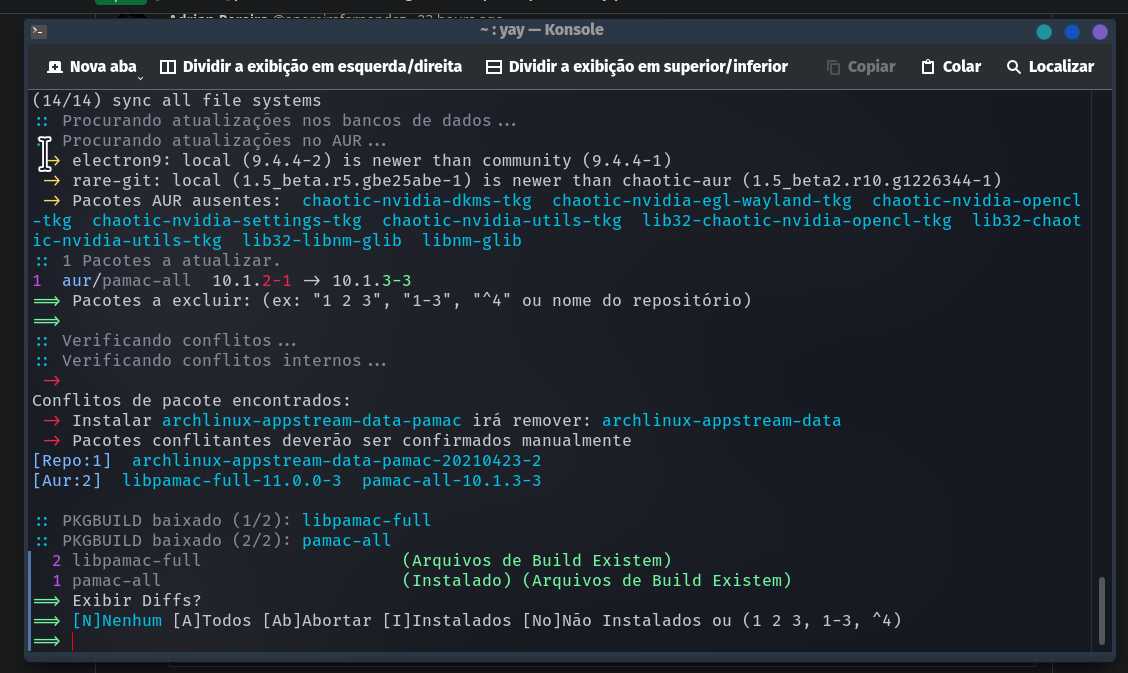Click the Konsole terminal icon in title bar
Screen dimensions: 1128x673
pos(39,31)
